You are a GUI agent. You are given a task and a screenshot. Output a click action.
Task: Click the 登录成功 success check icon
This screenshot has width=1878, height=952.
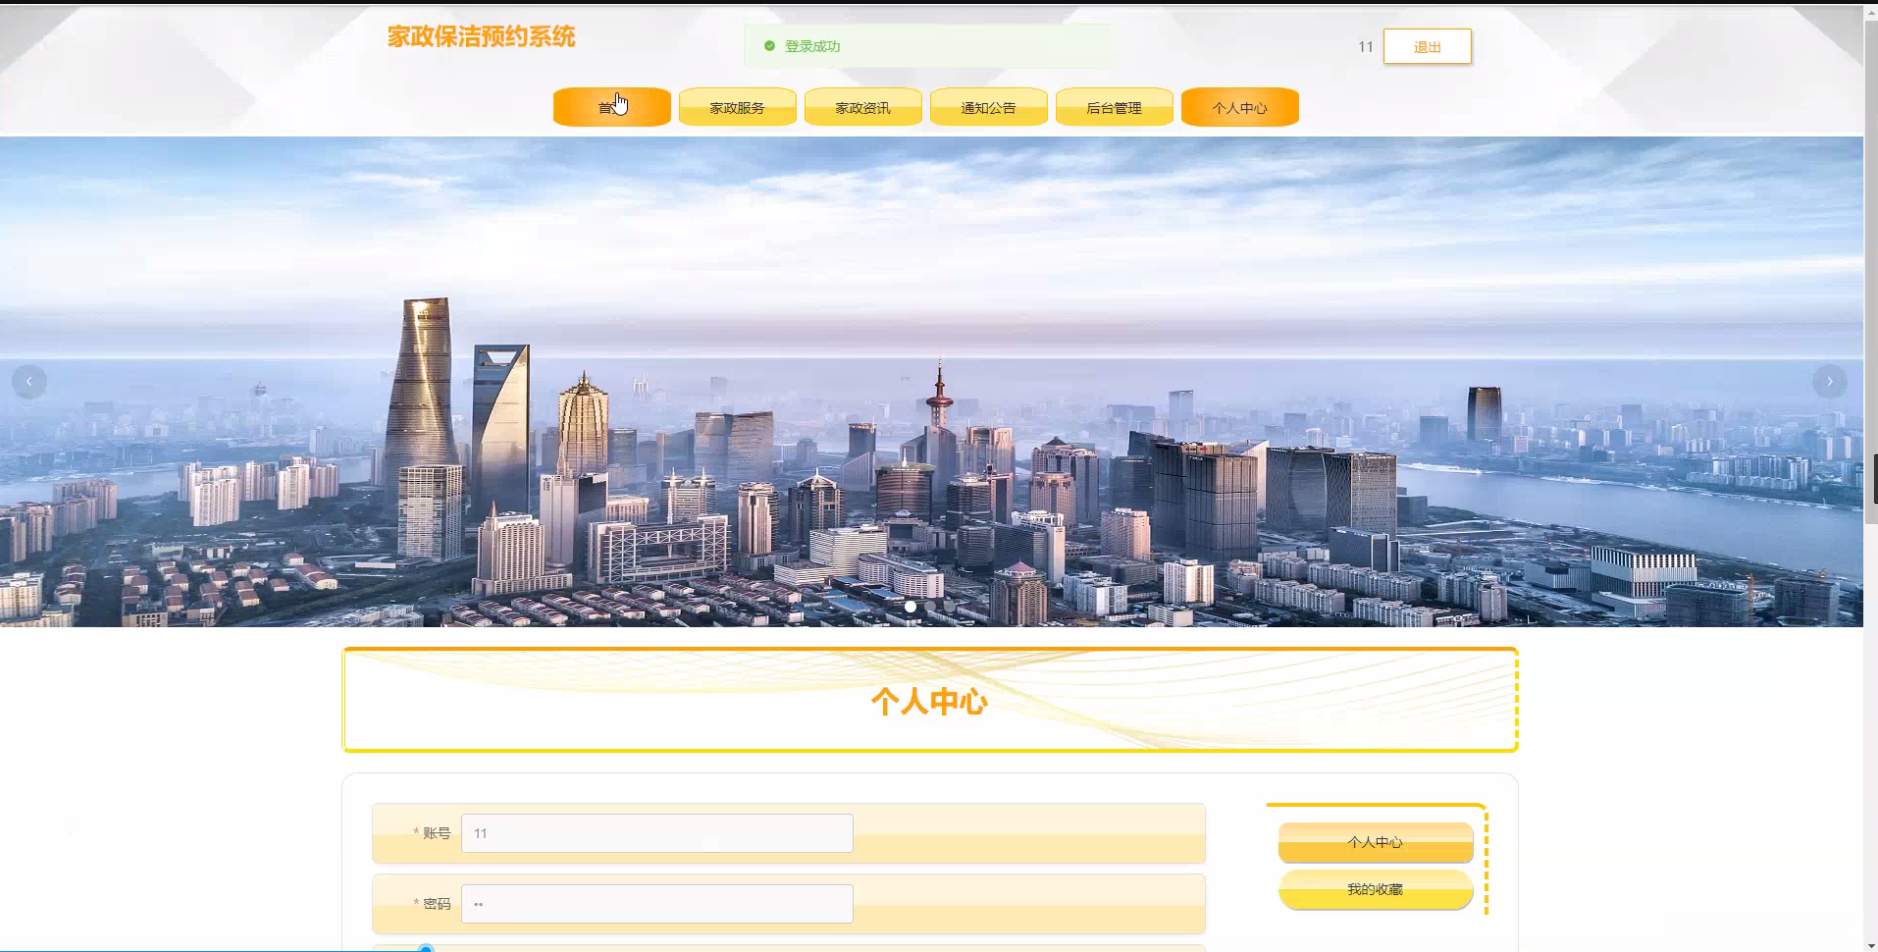coord(769,46)
